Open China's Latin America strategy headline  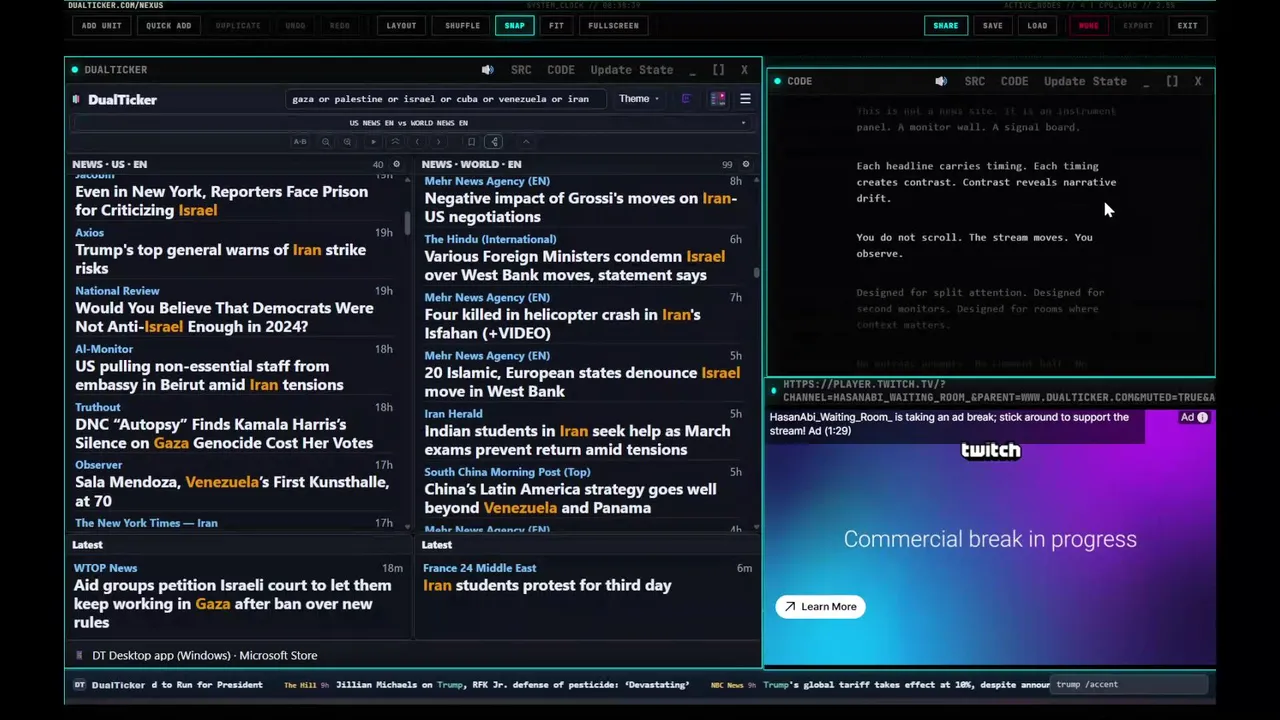(x=570, y=498)
